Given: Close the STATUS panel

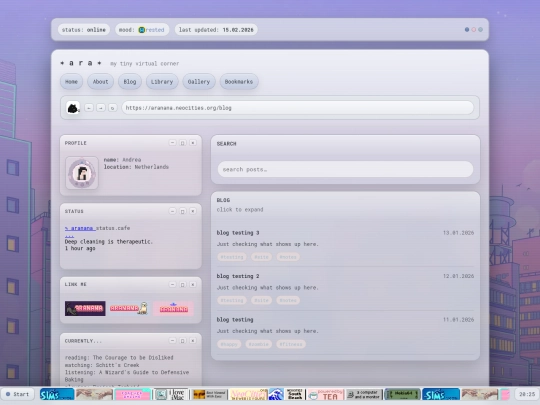Looking at the screenshot, I should pyautogui.click(x=193, y=211).
